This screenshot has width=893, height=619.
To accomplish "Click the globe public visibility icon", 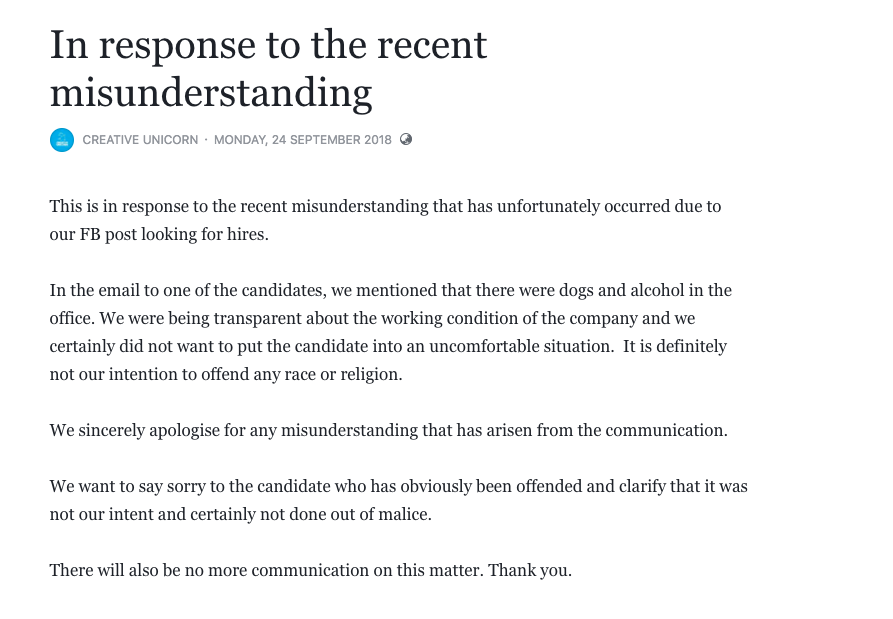I will tap(406, 139).
